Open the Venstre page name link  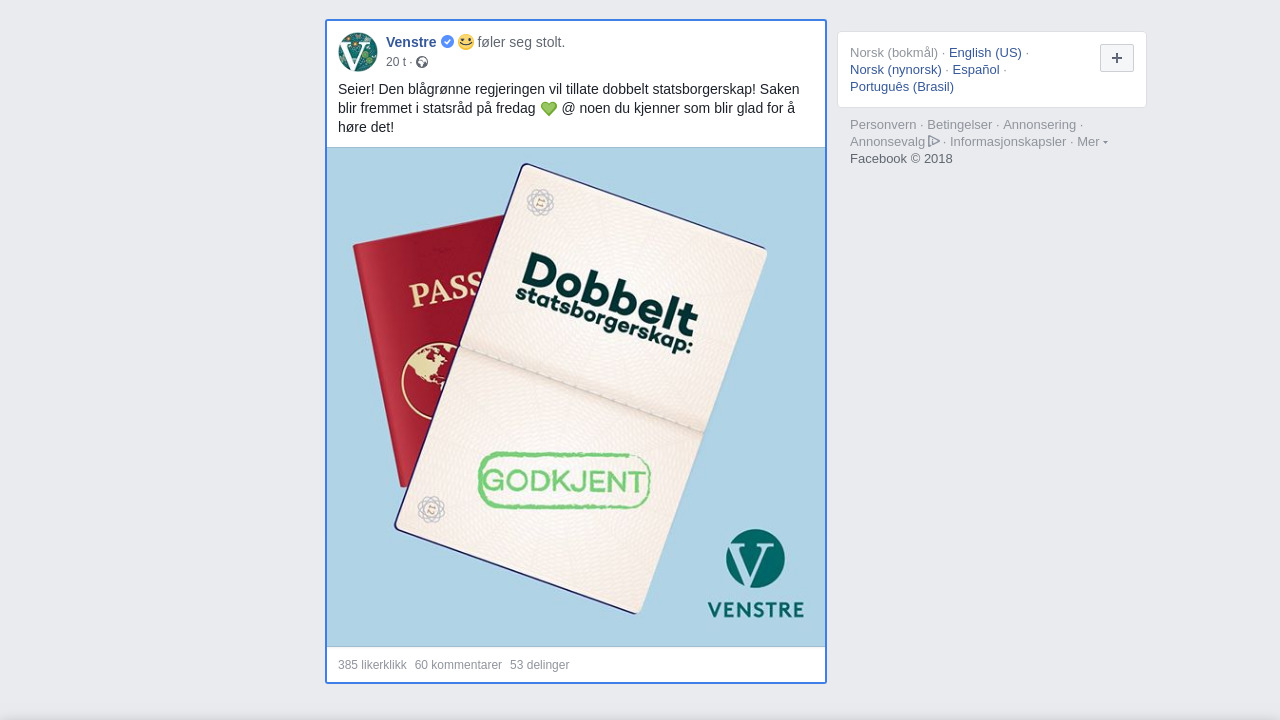click(411, 42)
